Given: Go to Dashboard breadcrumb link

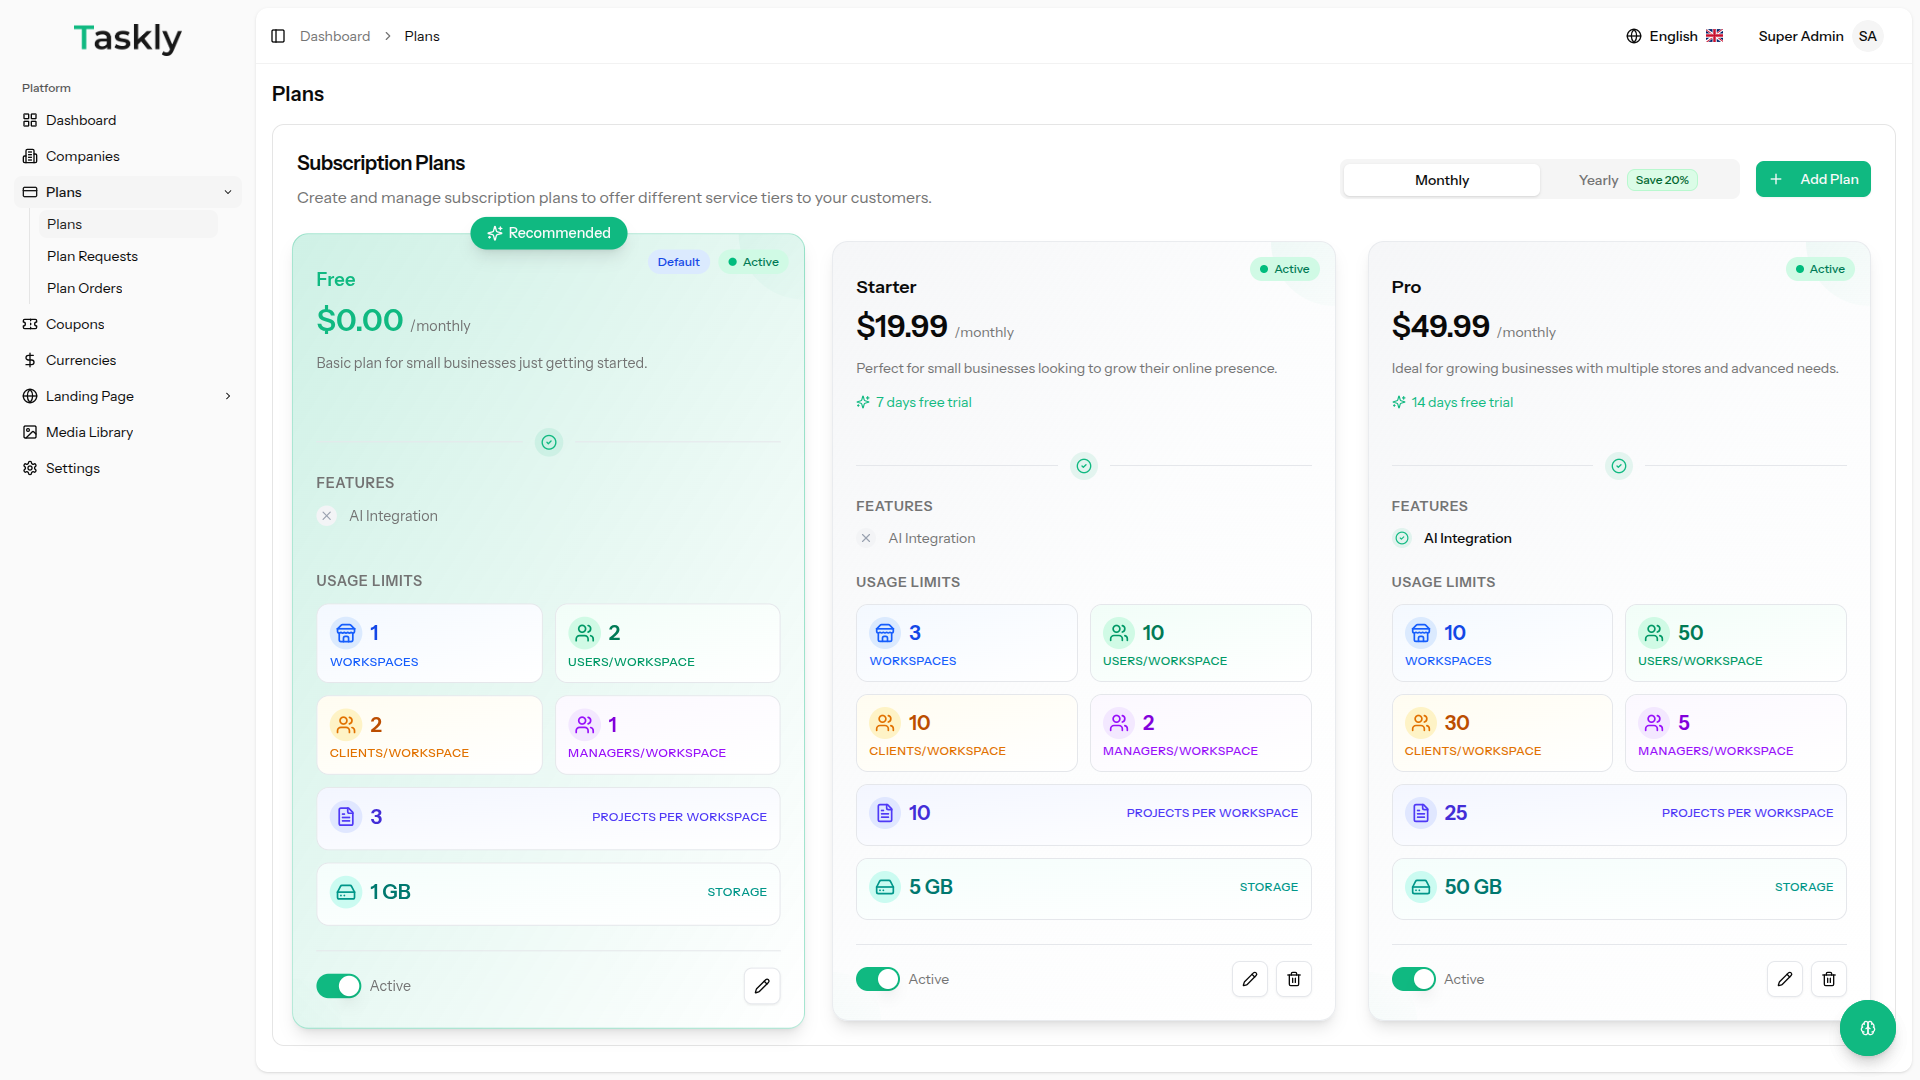Looking at the screenshot, I should coord(335,36).
